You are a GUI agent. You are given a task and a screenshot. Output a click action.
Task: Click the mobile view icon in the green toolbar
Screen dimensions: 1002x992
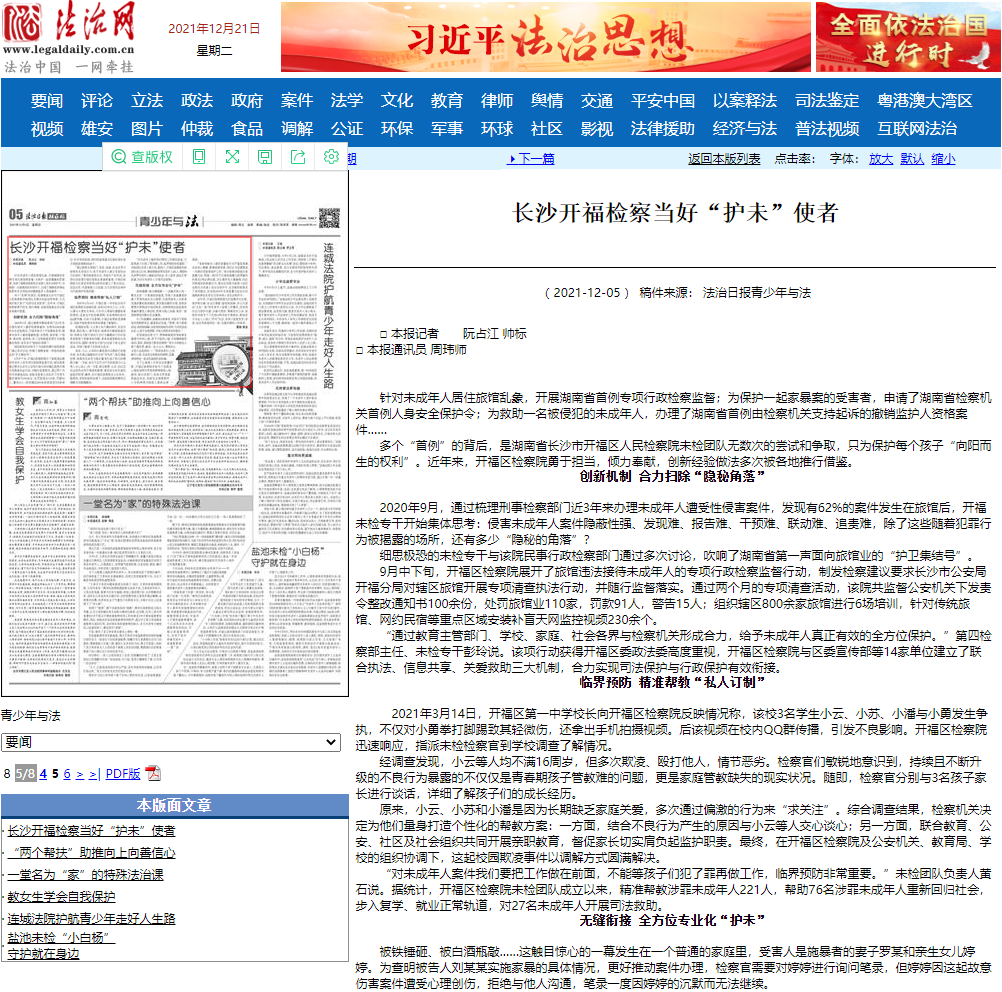click(199, 157)
